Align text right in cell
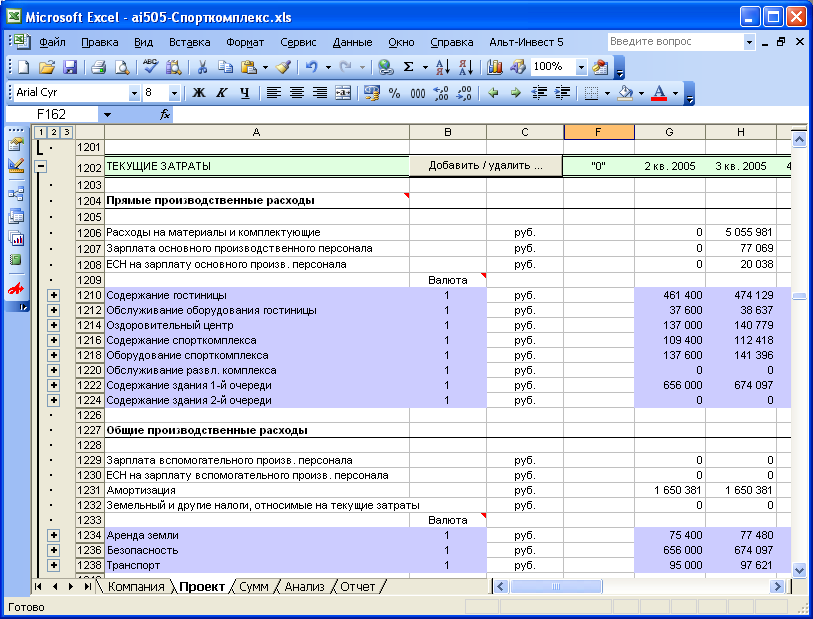The width and height of the screenshot is (813, 619). [320, 93]
